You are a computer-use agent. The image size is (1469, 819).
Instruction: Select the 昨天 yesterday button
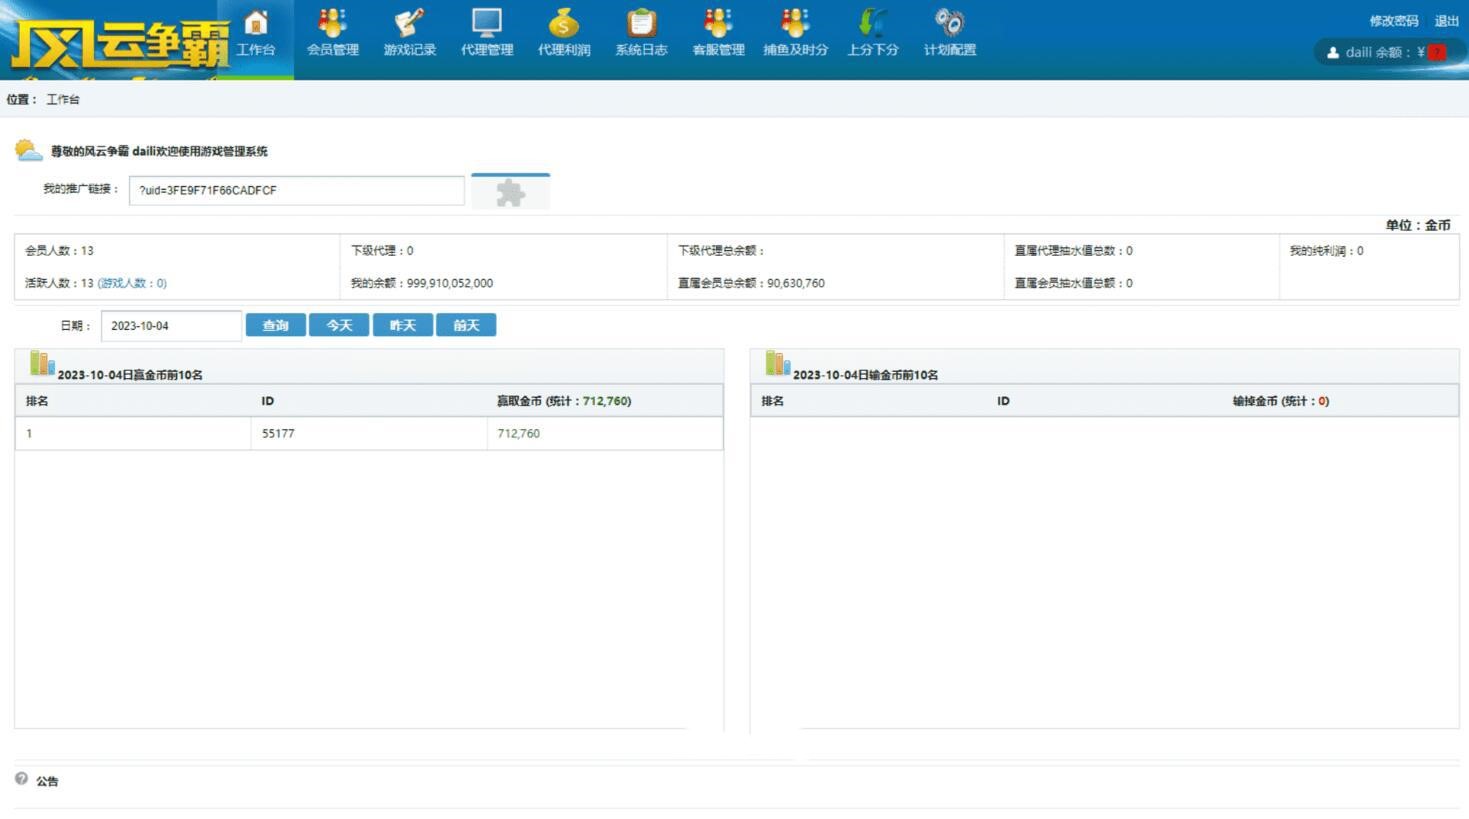402,325
